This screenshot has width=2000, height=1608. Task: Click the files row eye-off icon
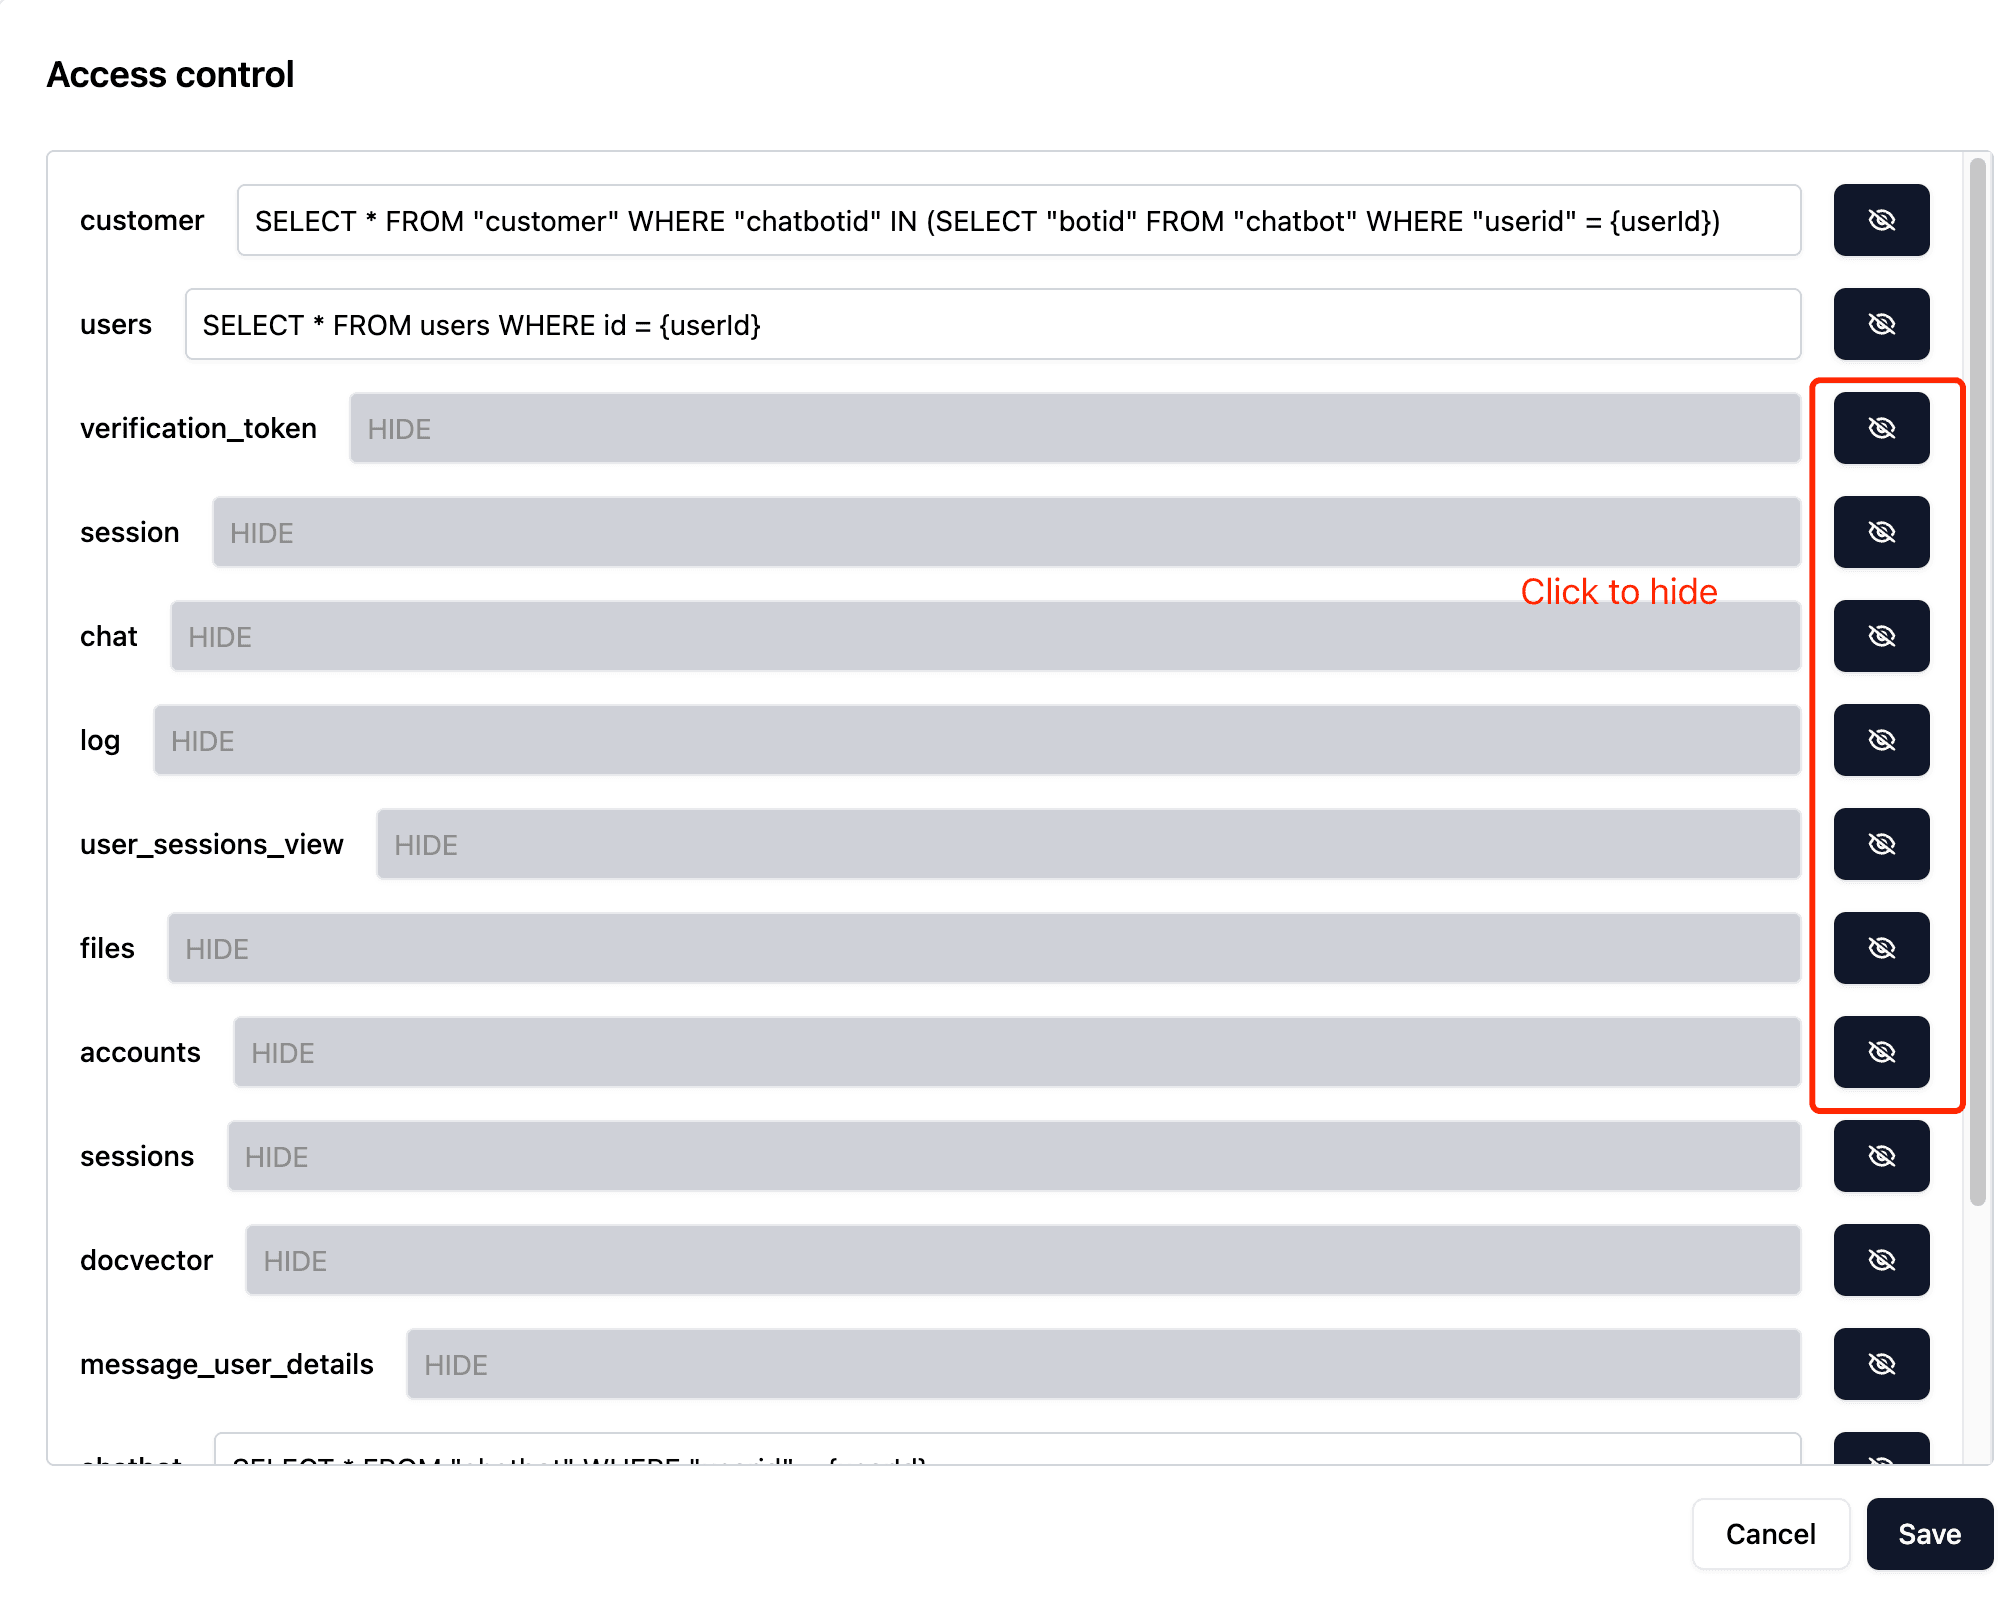click(1880, 948)
